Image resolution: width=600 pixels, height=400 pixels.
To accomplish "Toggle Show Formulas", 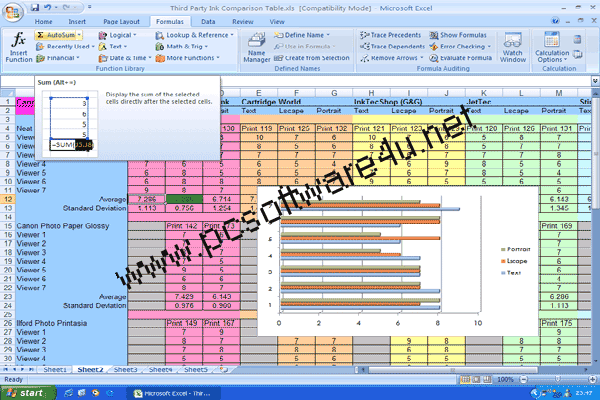I will coord(458,35).
